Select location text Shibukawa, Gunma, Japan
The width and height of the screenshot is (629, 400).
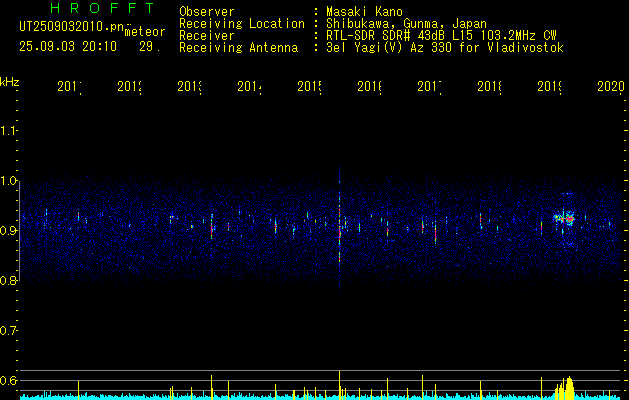(406, 24)
